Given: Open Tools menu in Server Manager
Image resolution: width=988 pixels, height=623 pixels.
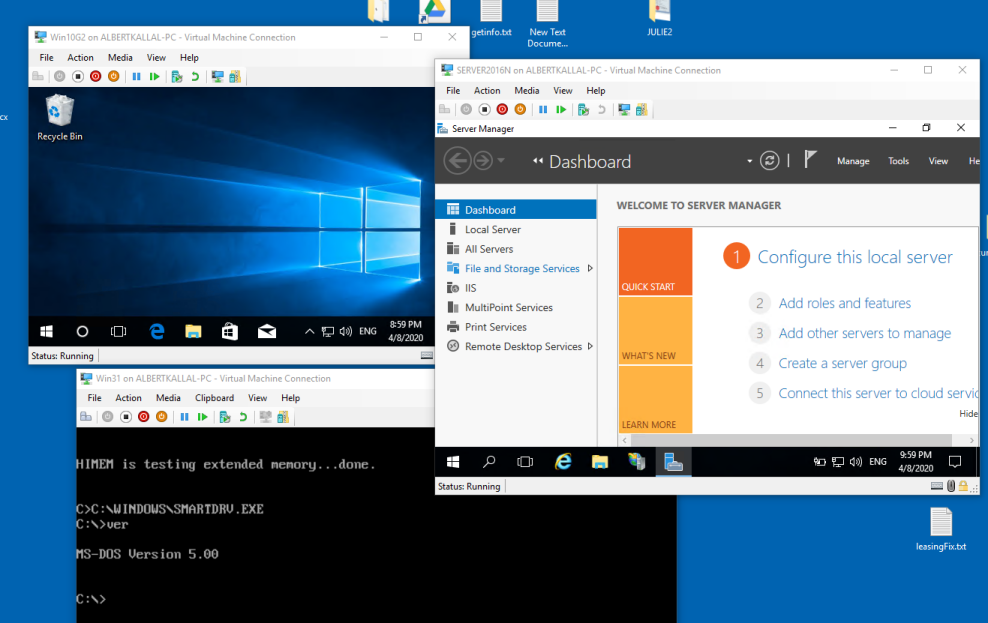Looking at the screenshot, I should [x=898, y=161].
